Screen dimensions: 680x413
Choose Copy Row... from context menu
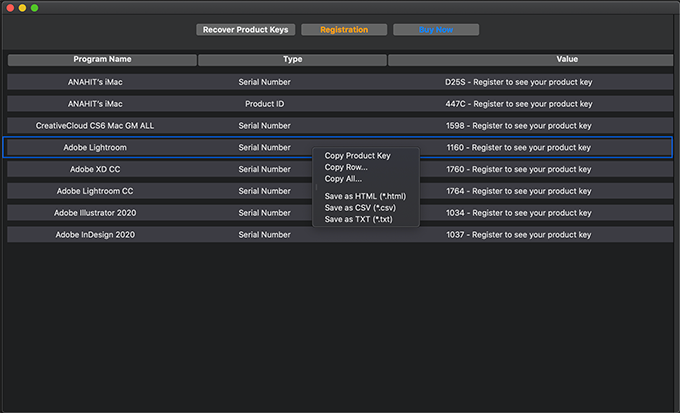[346, 167]
